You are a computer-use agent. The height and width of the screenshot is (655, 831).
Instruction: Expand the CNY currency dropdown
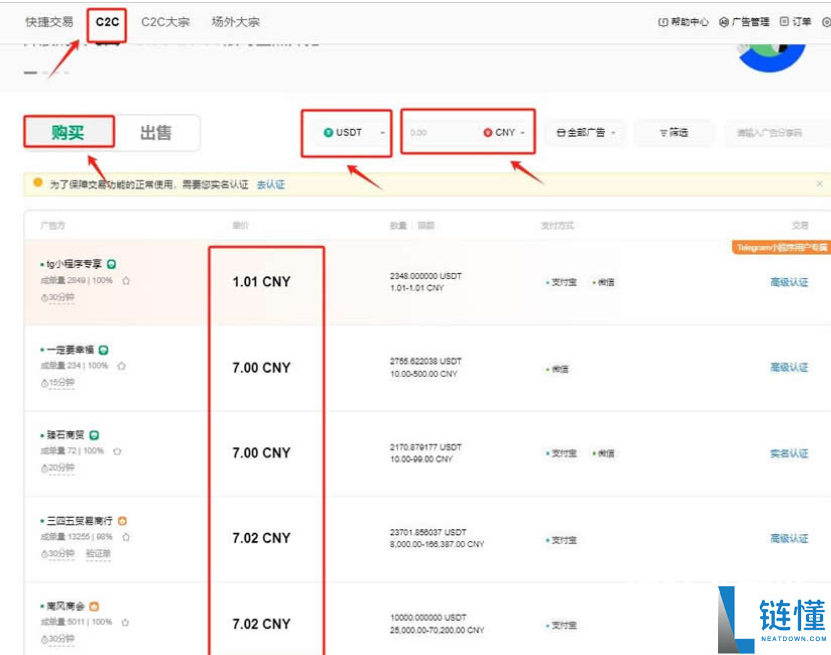(x=504, y=132)
